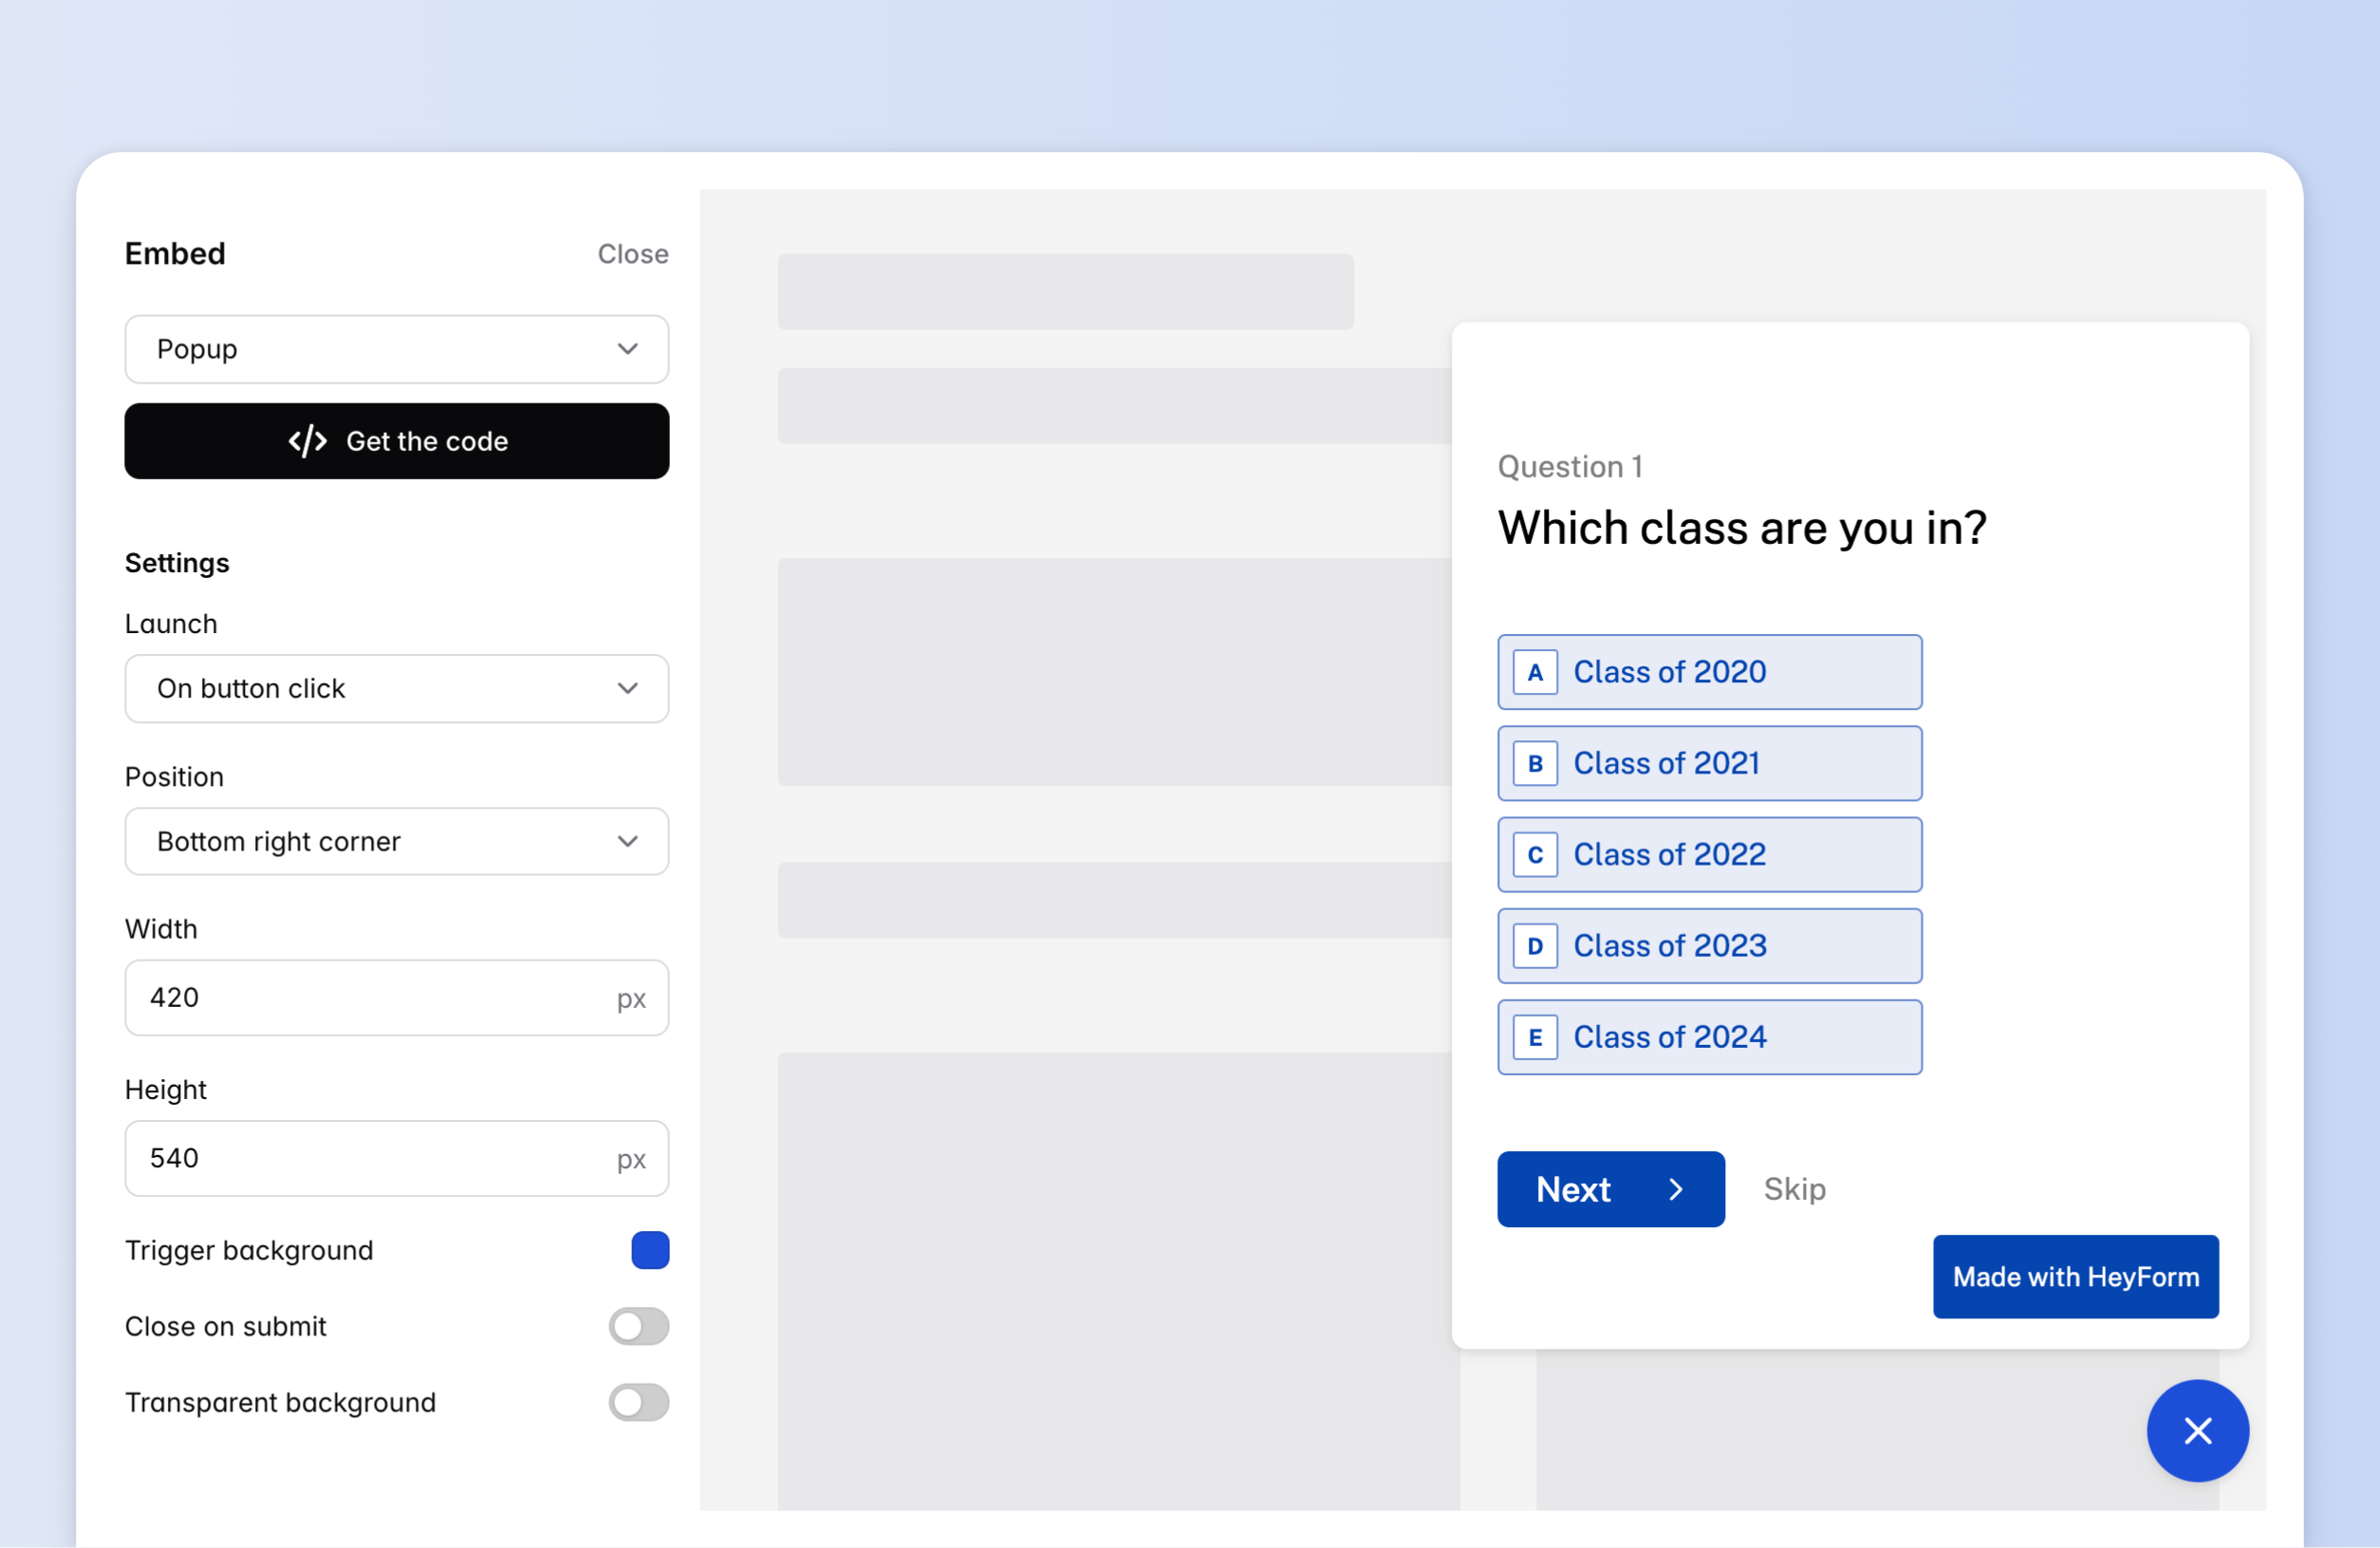Turn on Transparent background switch

[638, 1402]
